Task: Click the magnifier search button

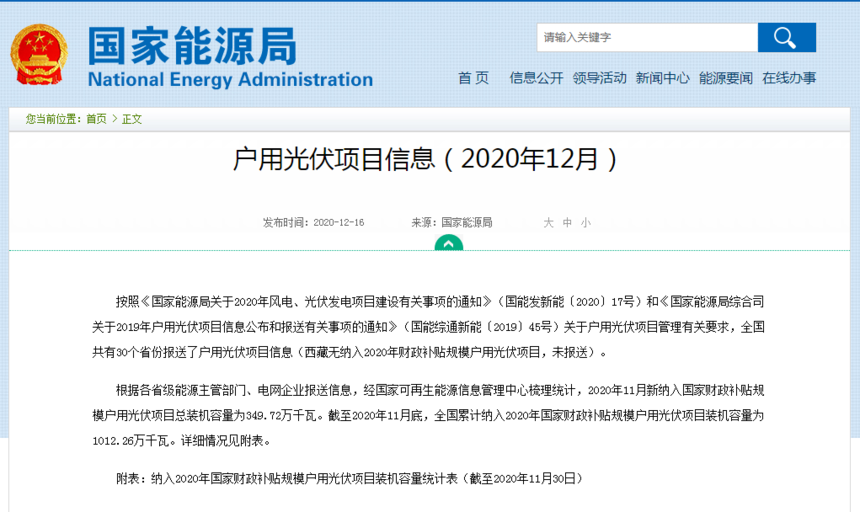Action: pyautogui.click(x=787, y=37)
